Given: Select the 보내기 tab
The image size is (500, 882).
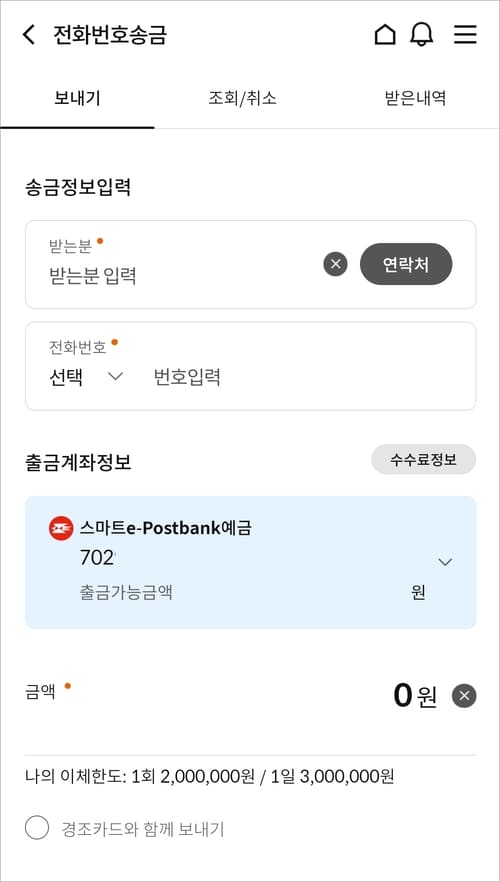Looking at the screenshot, I should coord(77,98).
